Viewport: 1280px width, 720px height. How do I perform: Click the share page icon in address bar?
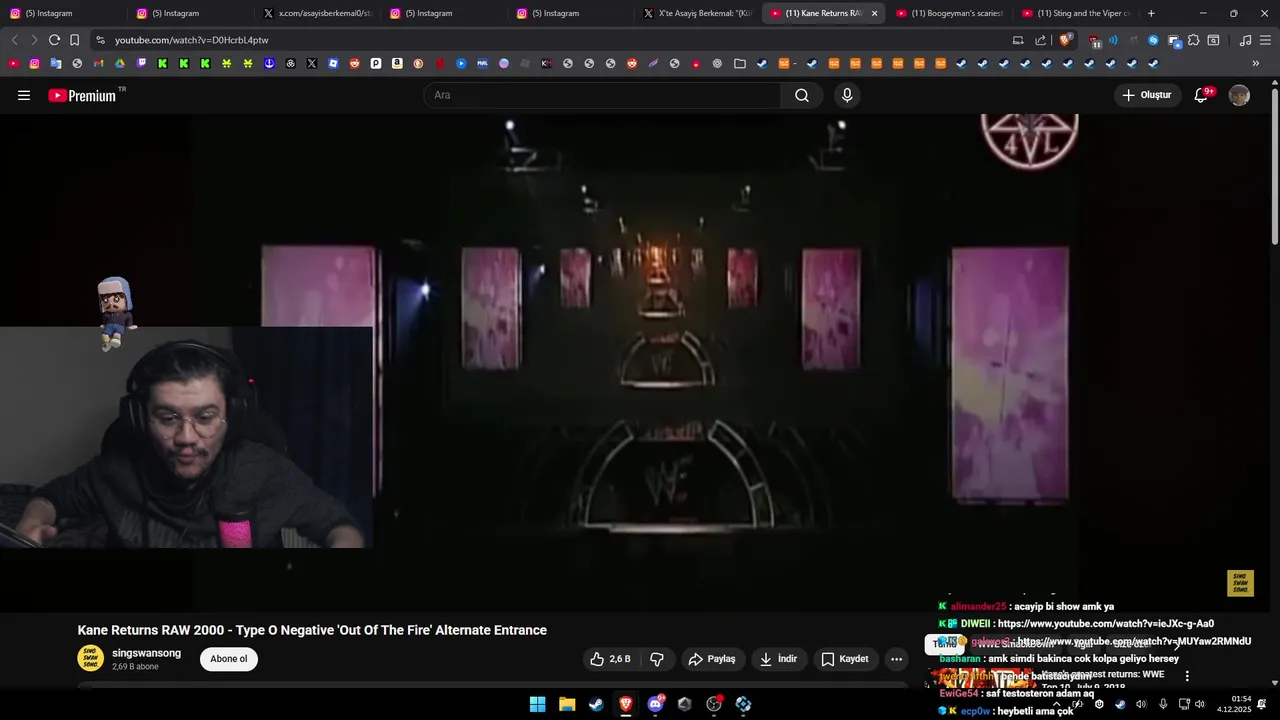[x=1040, y=40]
